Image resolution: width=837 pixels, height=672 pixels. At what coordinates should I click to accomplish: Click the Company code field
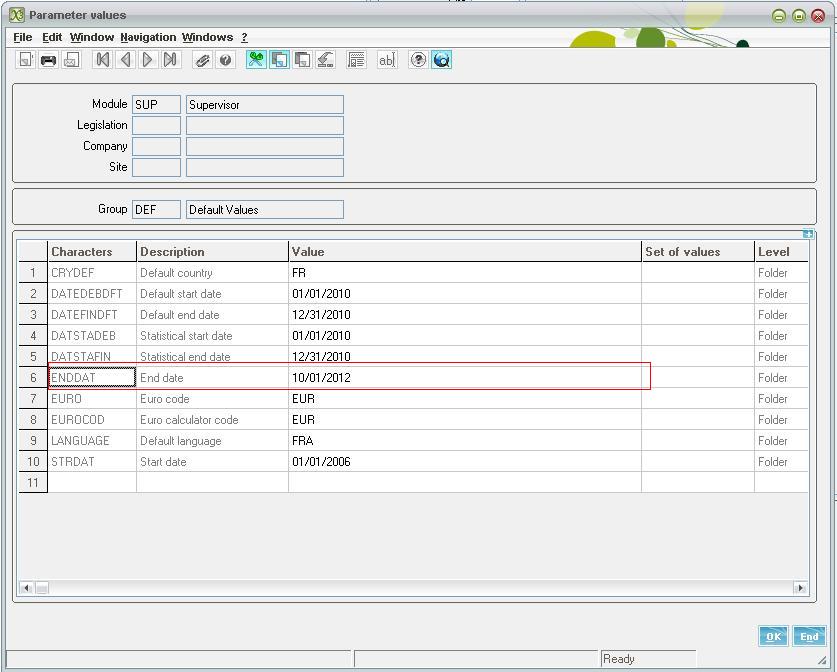pyautogui.click(x=156, y=146)
